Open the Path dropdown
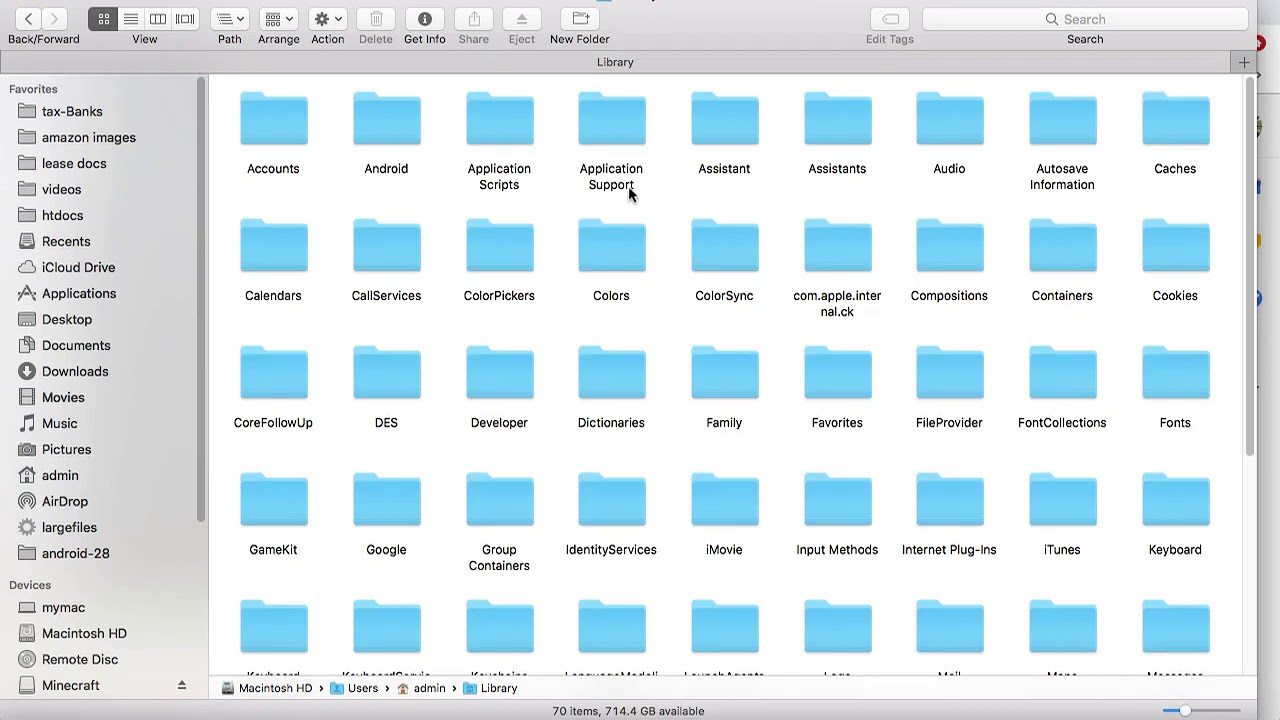Image resolution: width=1280 pixels, height=720 pixels. click(230, 19)
